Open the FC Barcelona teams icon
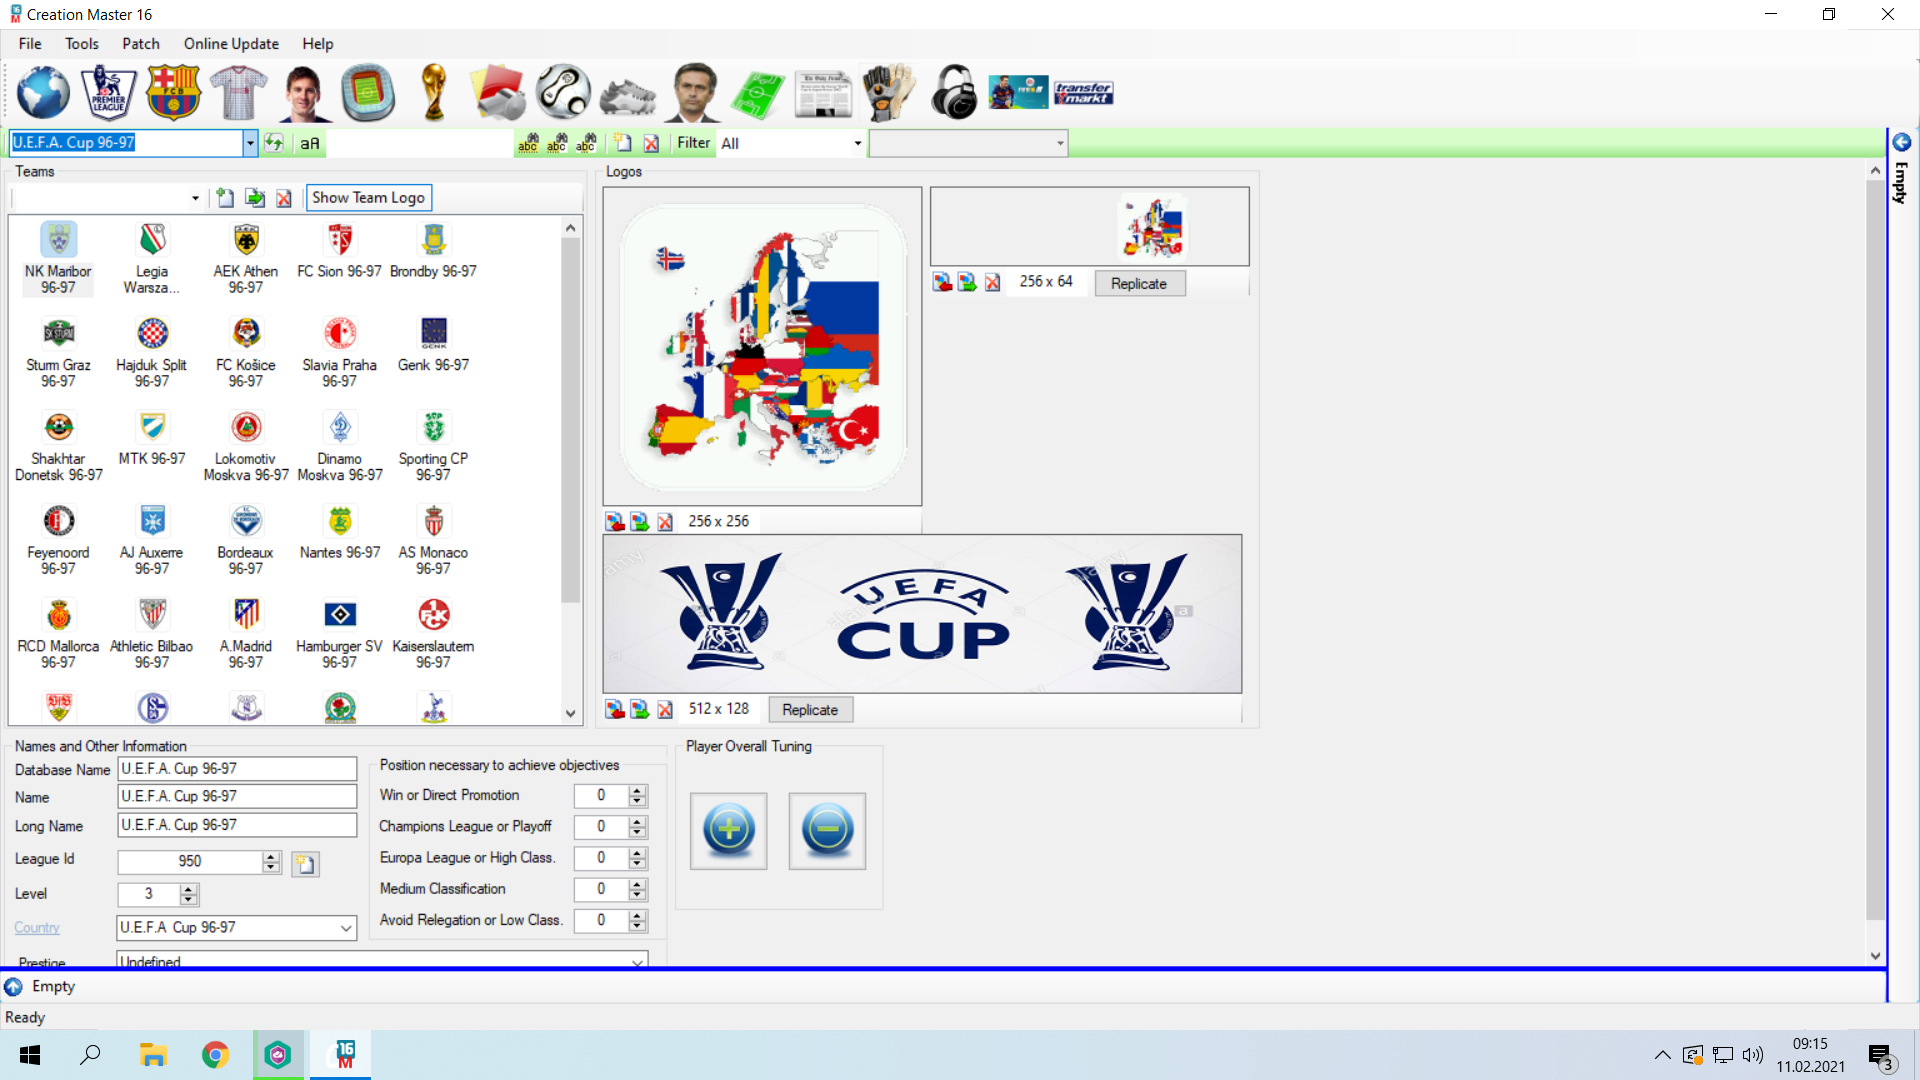1920x1080 pixels. click(173, 92)
